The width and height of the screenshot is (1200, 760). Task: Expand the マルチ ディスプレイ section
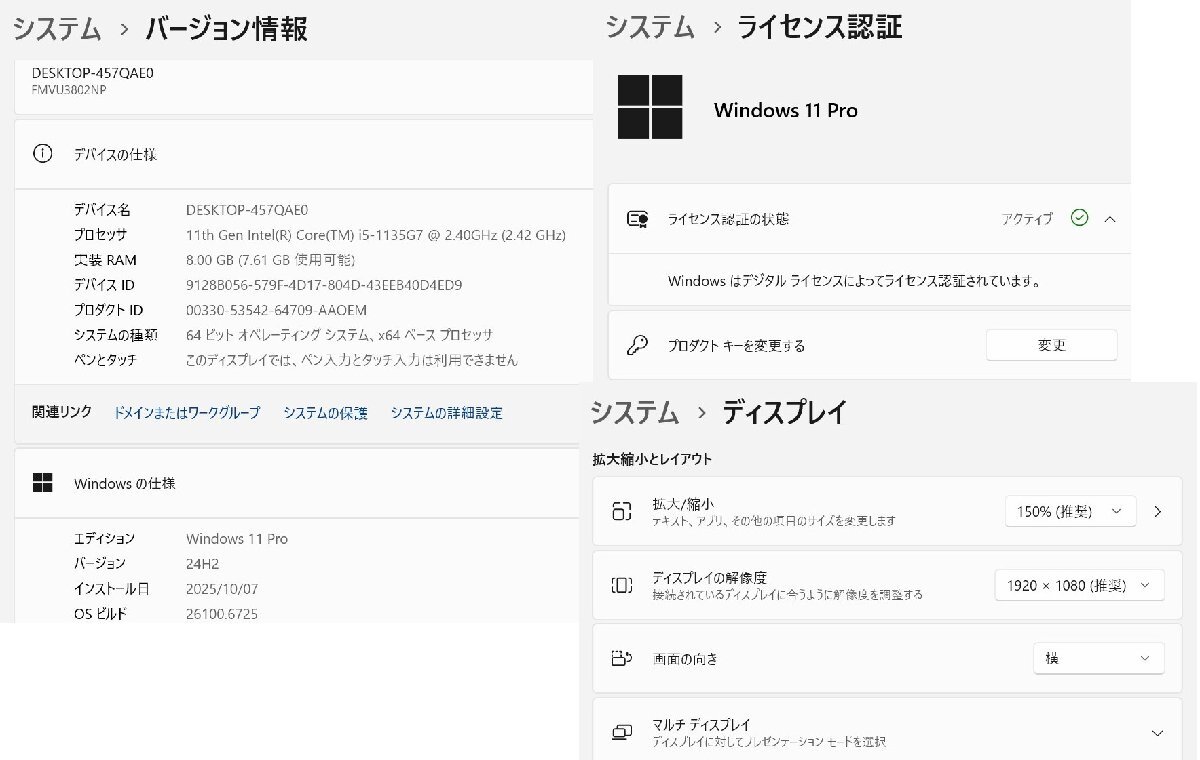pos(1158,732)
